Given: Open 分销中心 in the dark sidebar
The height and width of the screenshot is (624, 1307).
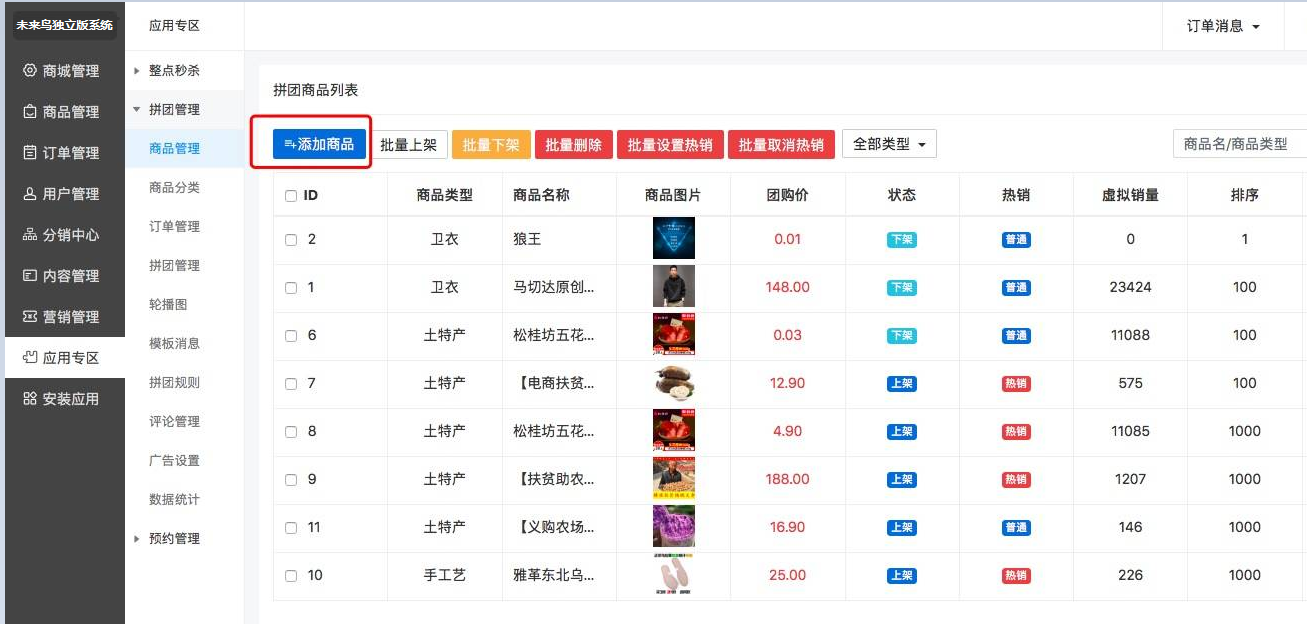Looking at the screenshot, I should 62,235.
